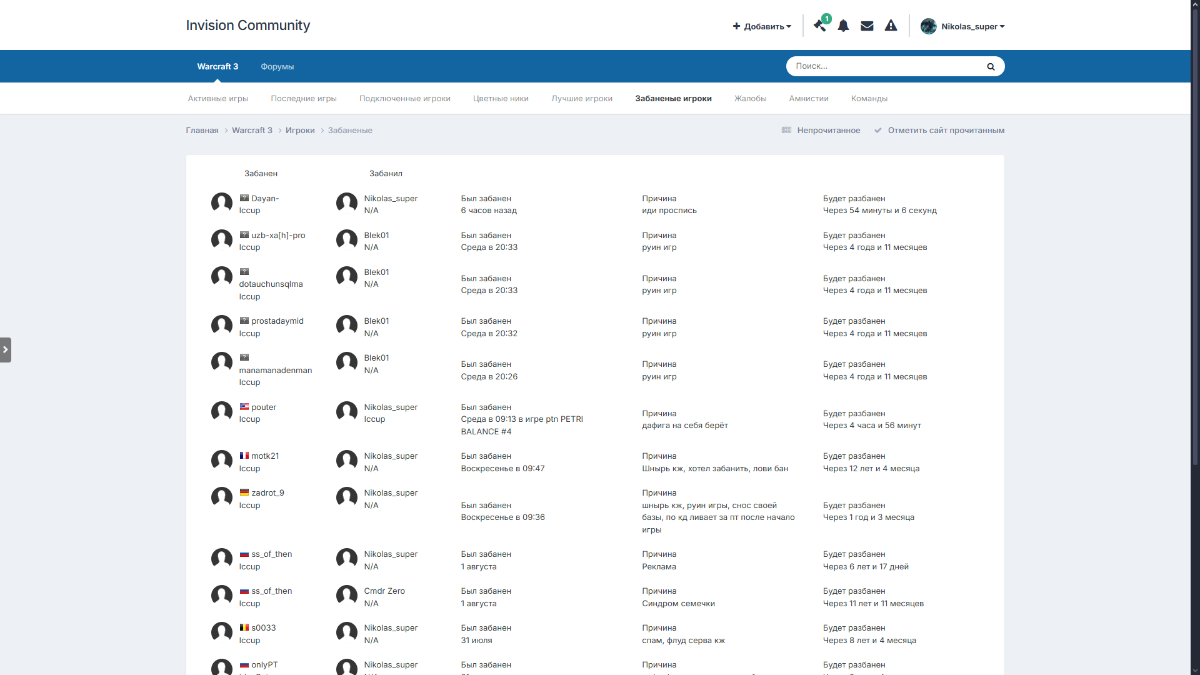Expand the left side panel arrow
The image size is (1200, 675).
click(5, 349)
